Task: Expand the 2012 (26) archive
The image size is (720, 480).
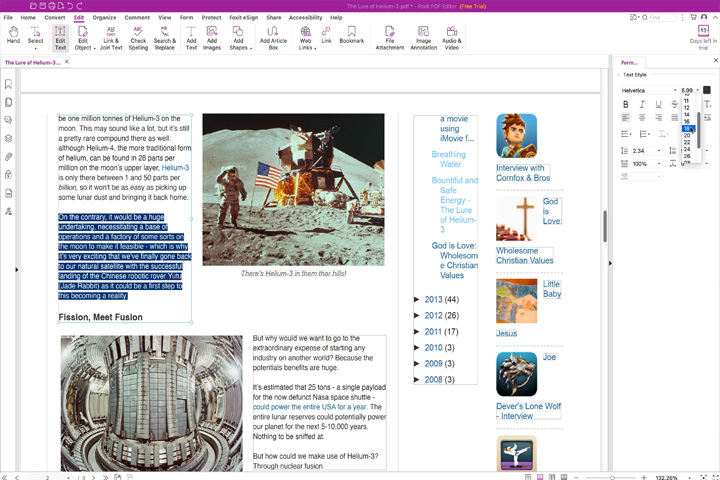Action: click(416, 316)
